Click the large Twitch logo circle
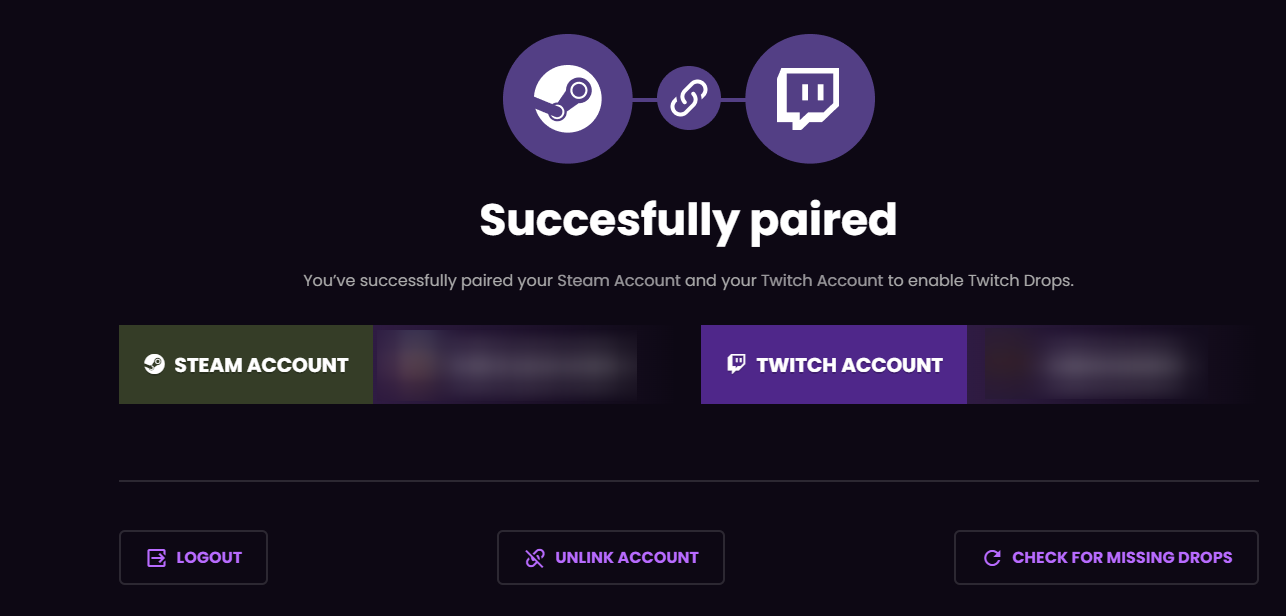Image resolution: width=1286 pixels, height=616 pixels. pos(810,99)
